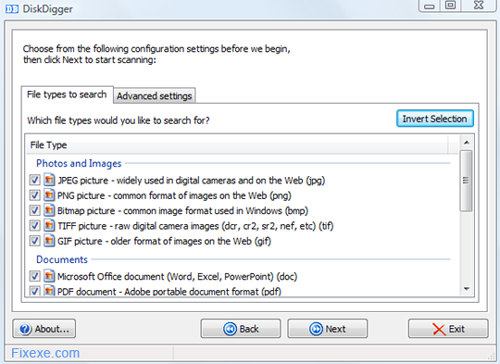Select the File types to search tab

point(67,95)
